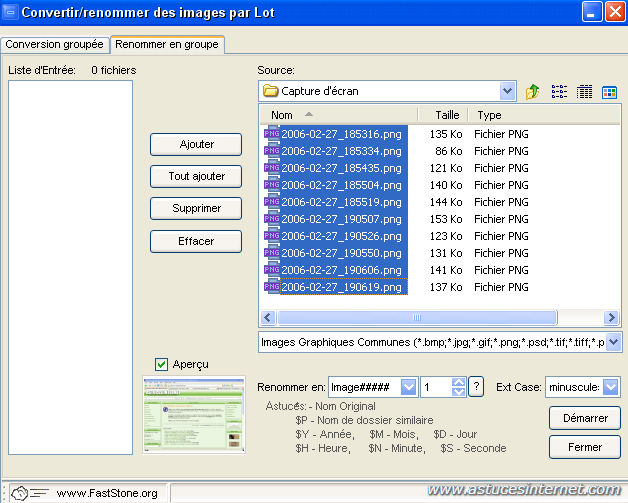
Task: Click PNG icon of 2006-02-27_185316.png
Action: [x=272, y=134]
